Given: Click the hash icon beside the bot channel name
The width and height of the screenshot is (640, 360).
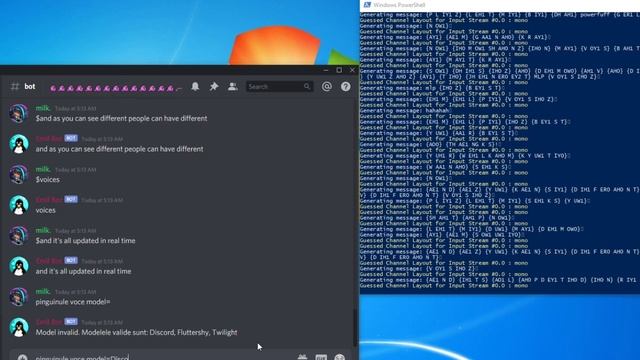Looking at the screenshot, I should coord(15,87).
